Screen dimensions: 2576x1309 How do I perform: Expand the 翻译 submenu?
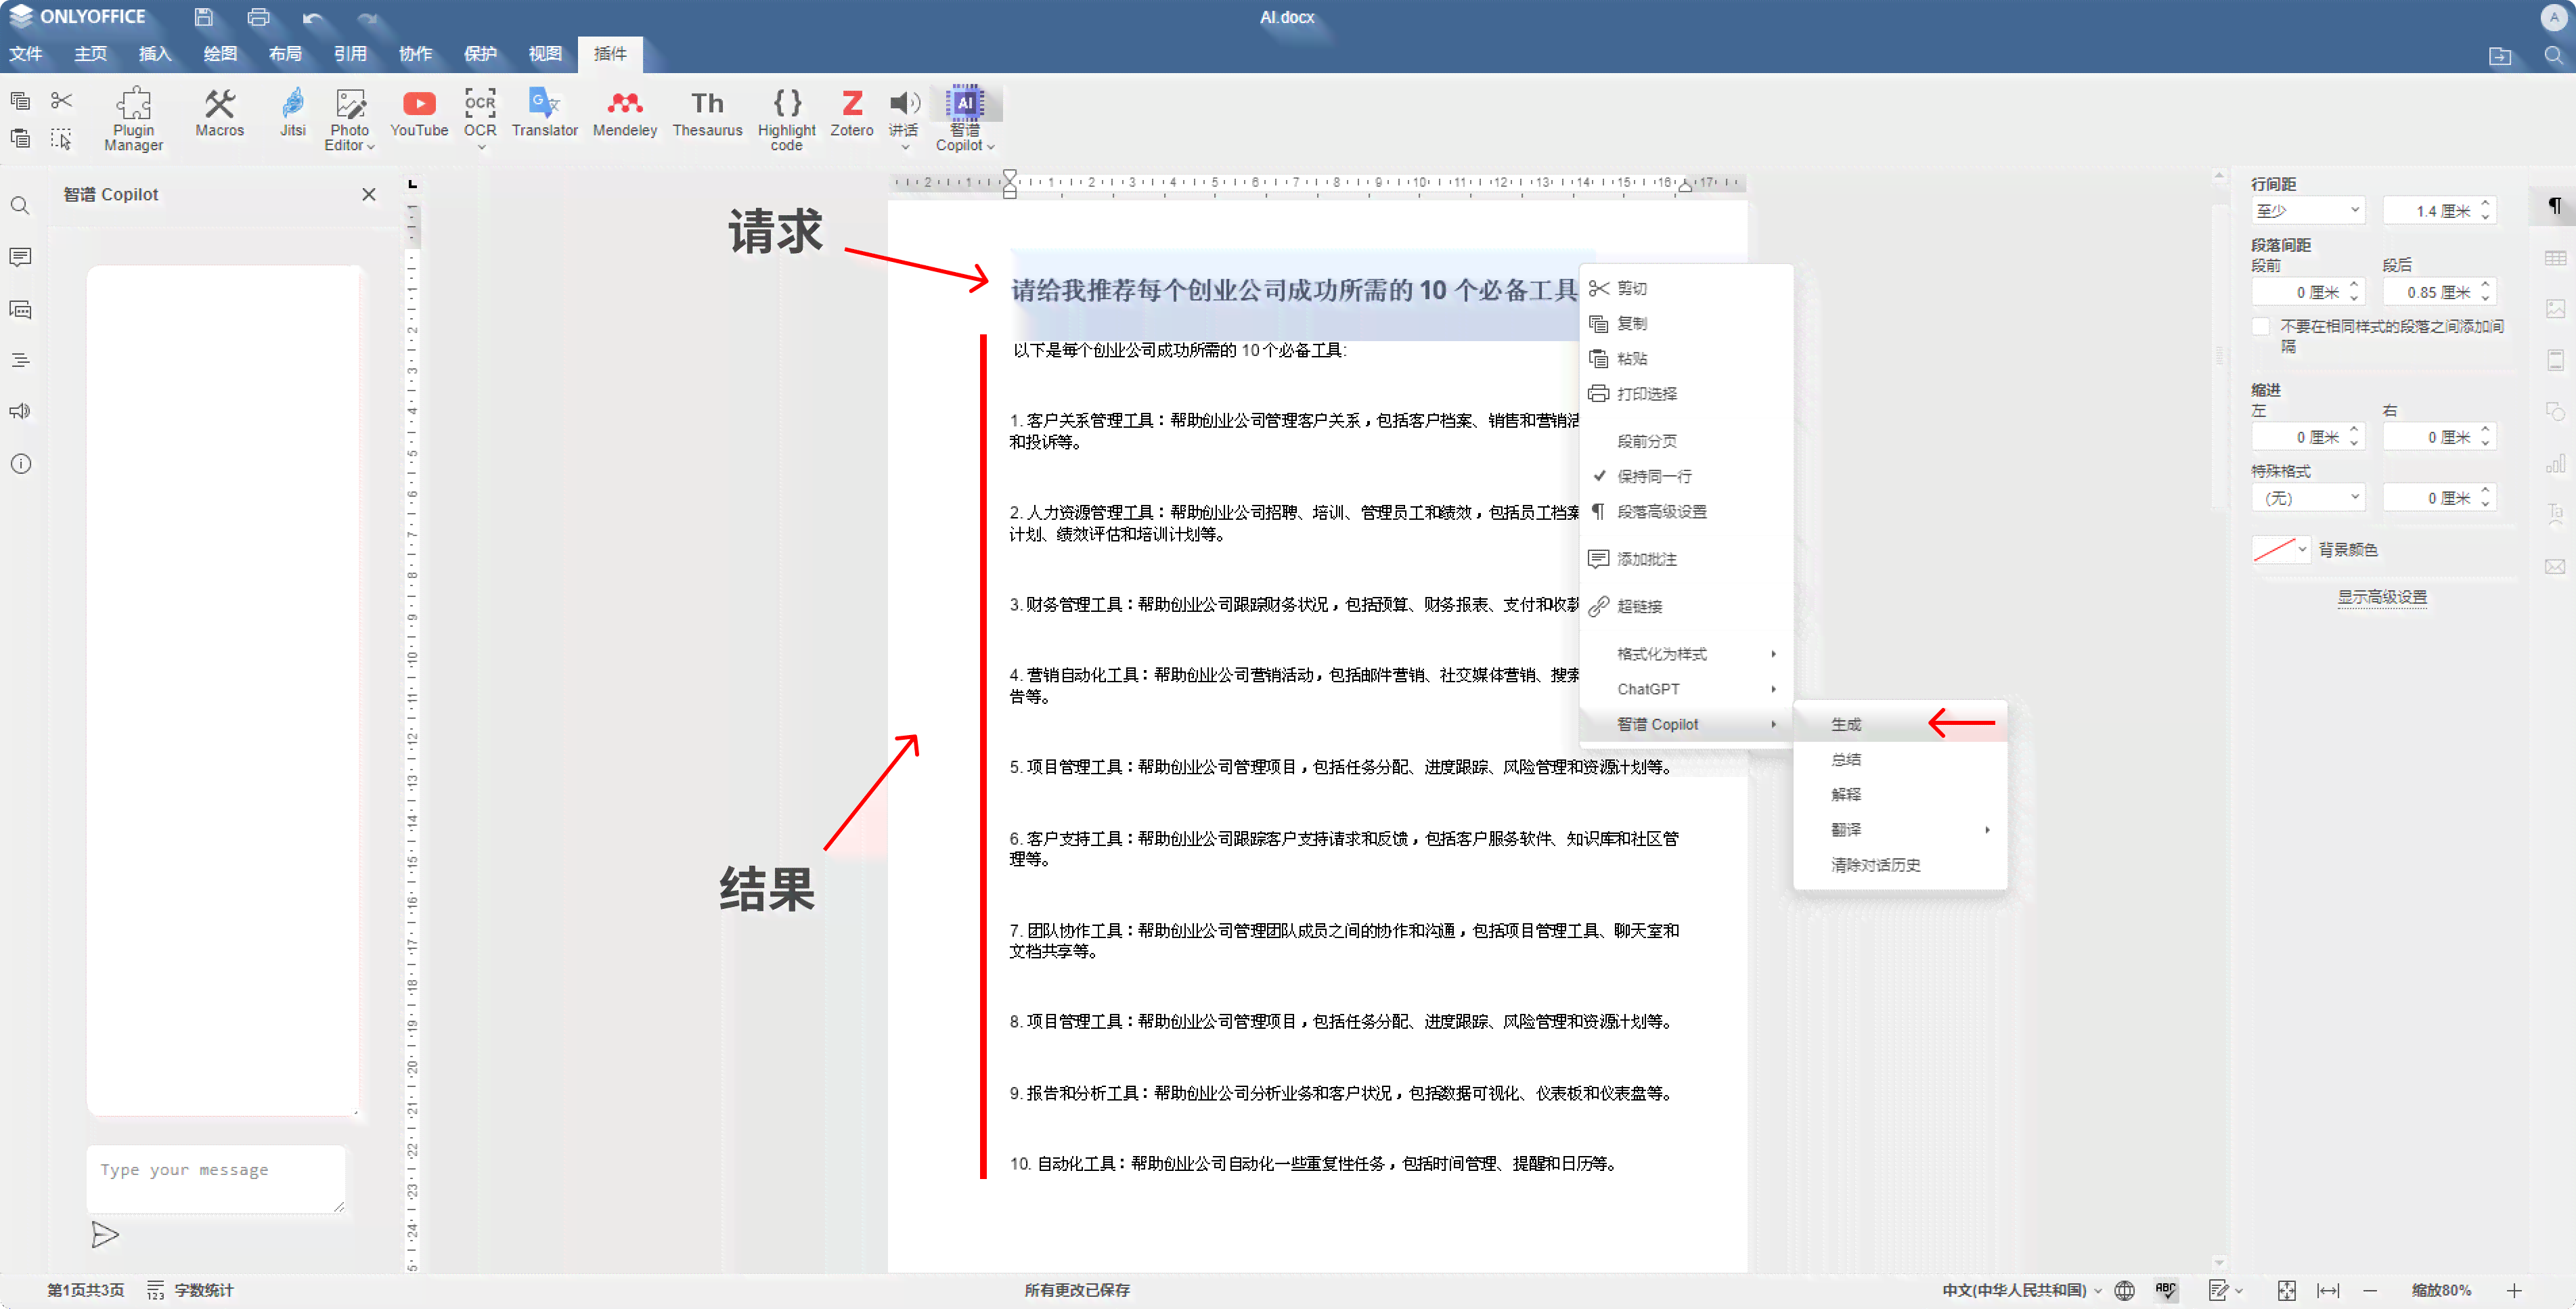click(1900, 830)
